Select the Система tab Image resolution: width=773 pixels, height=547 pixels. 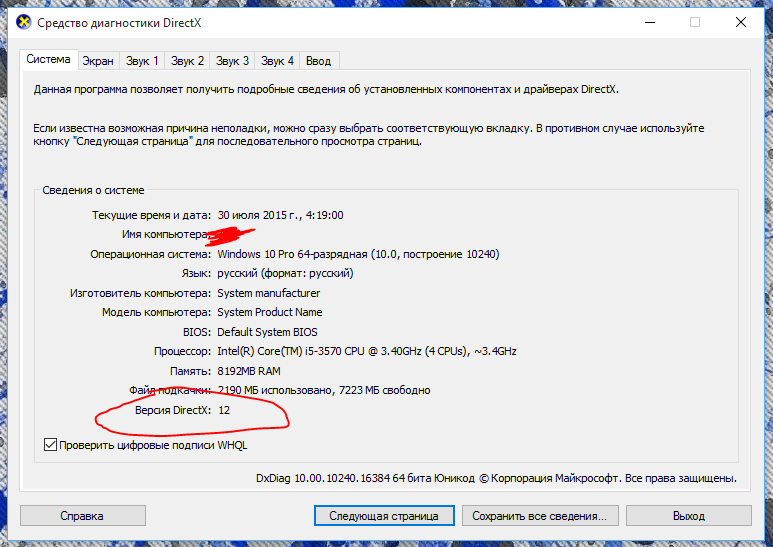tap(49, 59)
